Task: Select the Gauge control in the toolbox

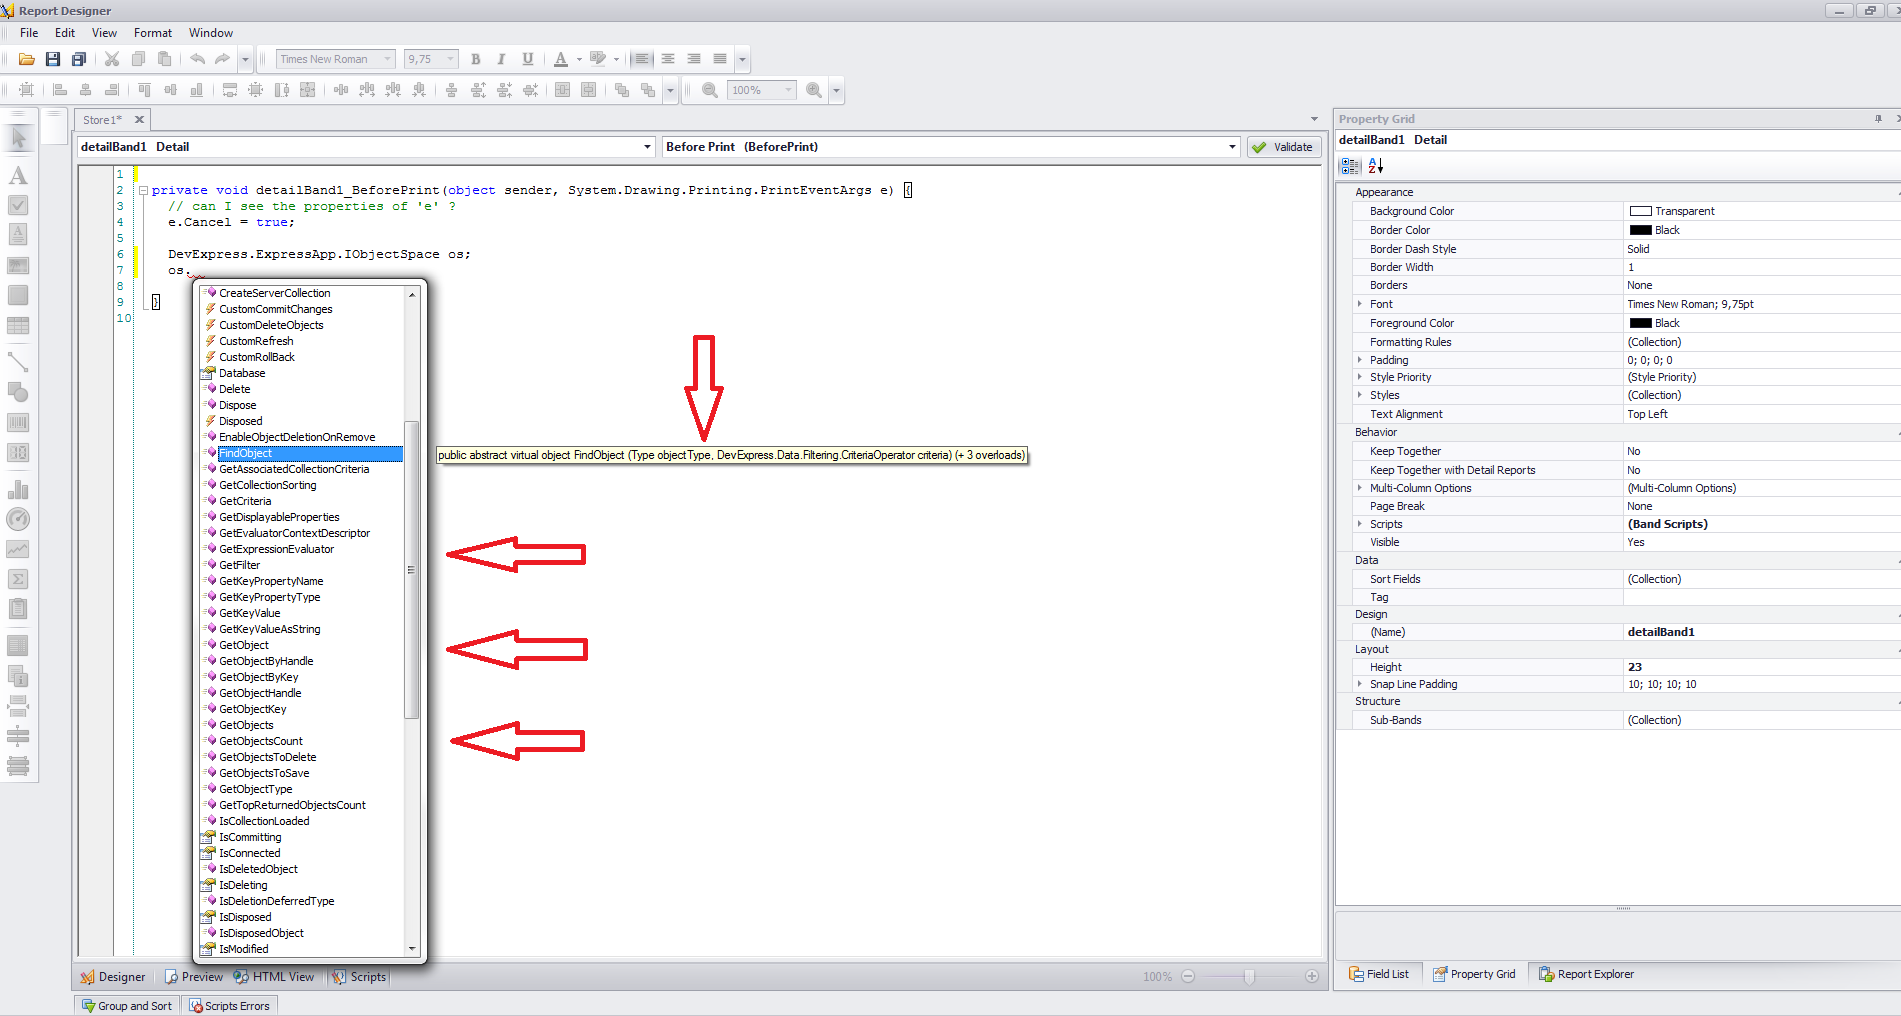Action: pyautogui.click(x=18, y=519)
